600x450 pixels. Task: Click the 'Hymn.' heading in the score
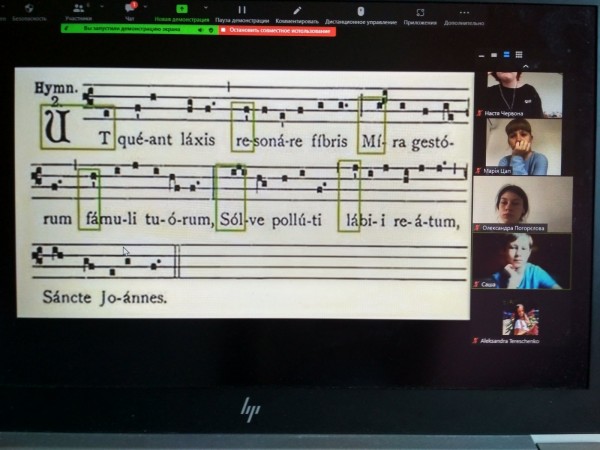point(56,89)
